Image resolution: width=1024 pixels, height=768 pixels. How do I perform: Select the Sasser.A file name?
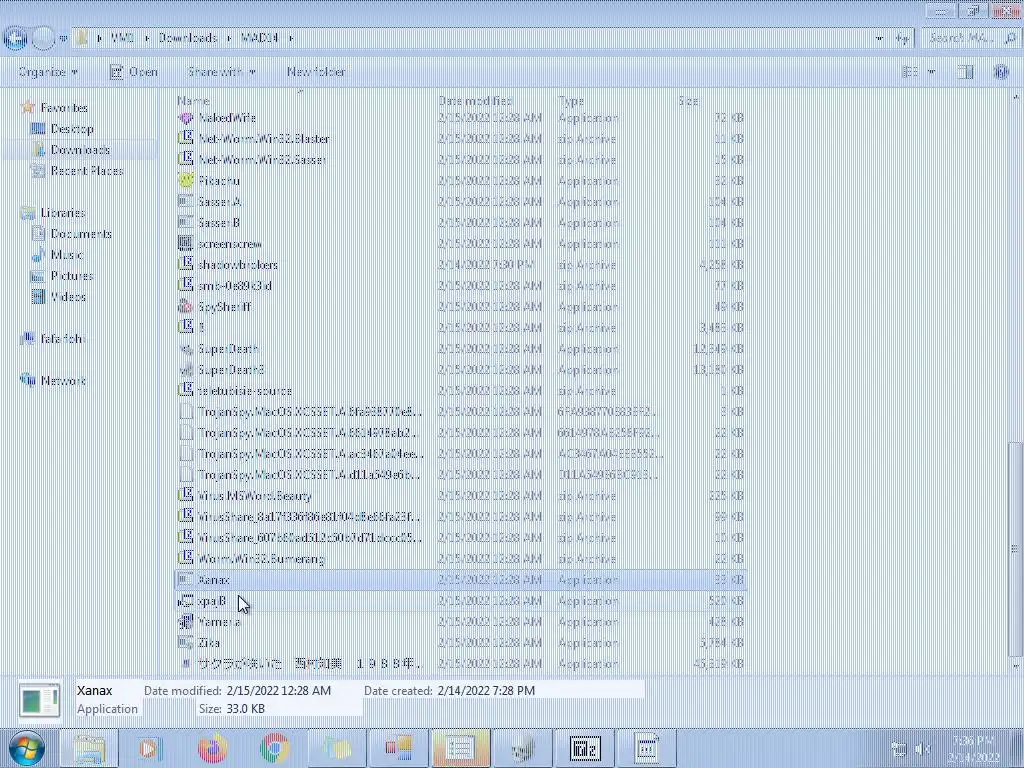tap(219, 202)
